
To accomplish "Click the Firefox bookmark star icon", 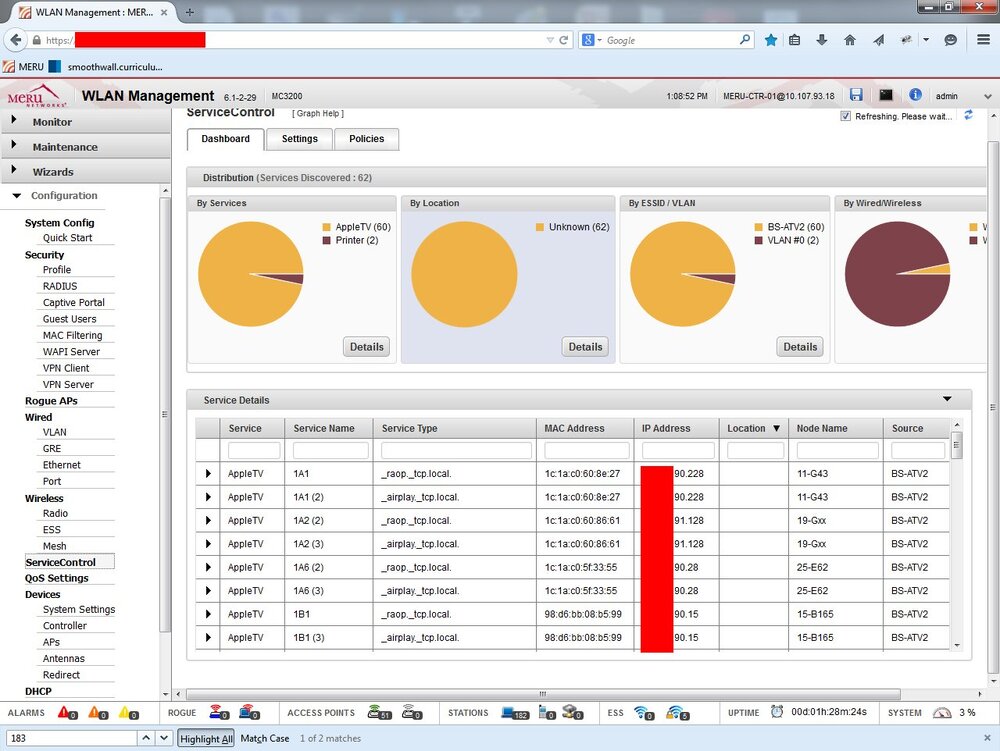I will (x=771, y=40).
